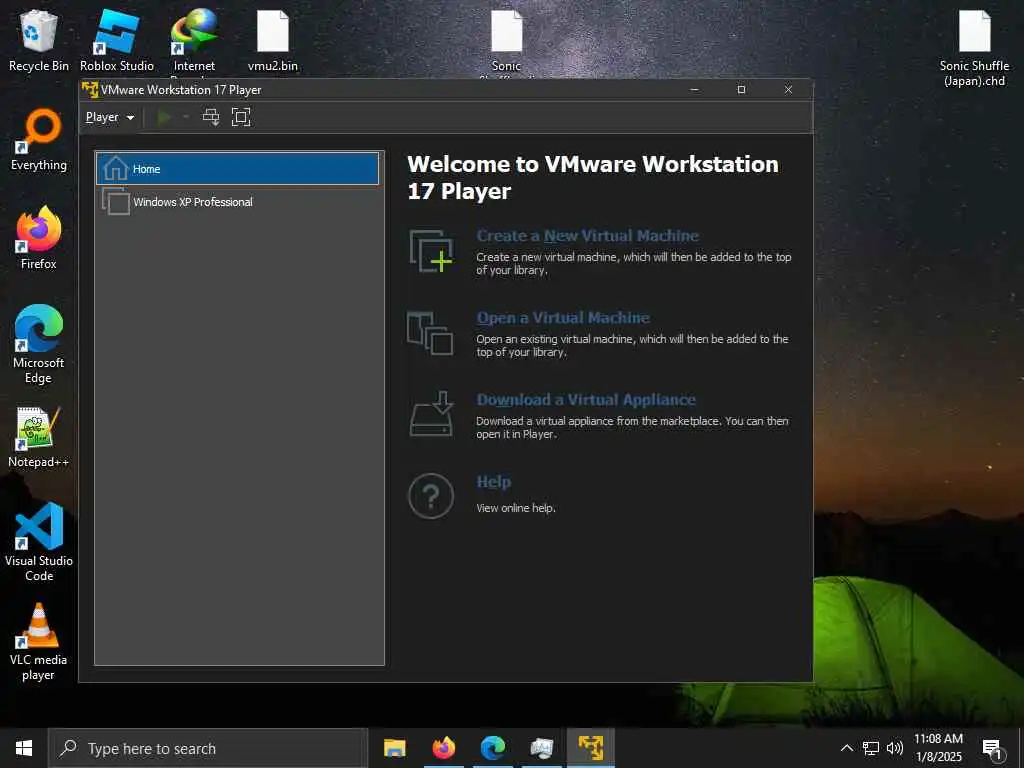Viewport: 1024px width, 768px height.
Task: Select the Recycle Bin desktop icon
Action: 39,40
